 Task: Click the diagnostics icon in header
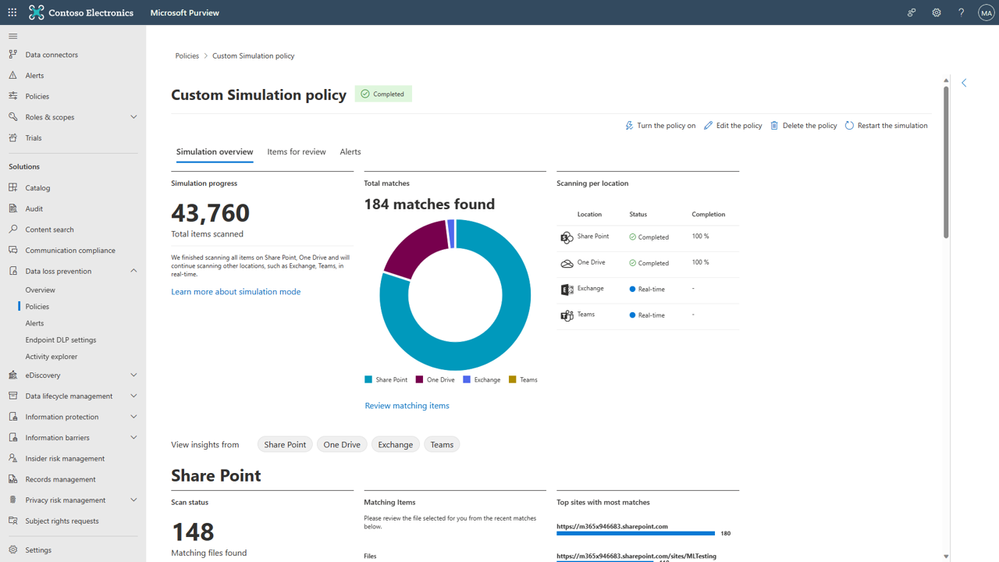[x=911, y=12]
